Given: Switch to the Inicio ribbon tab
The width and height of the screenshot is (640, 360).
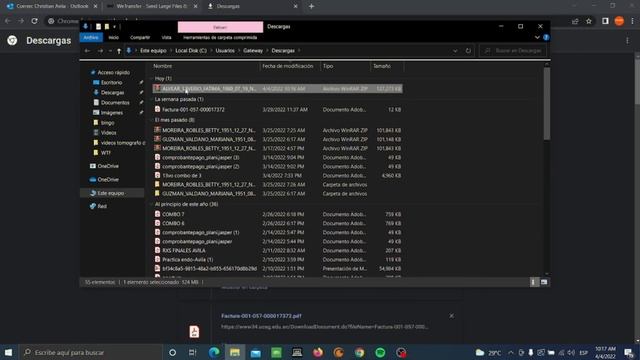Looking at the screenshot, I should click(113, 38).
